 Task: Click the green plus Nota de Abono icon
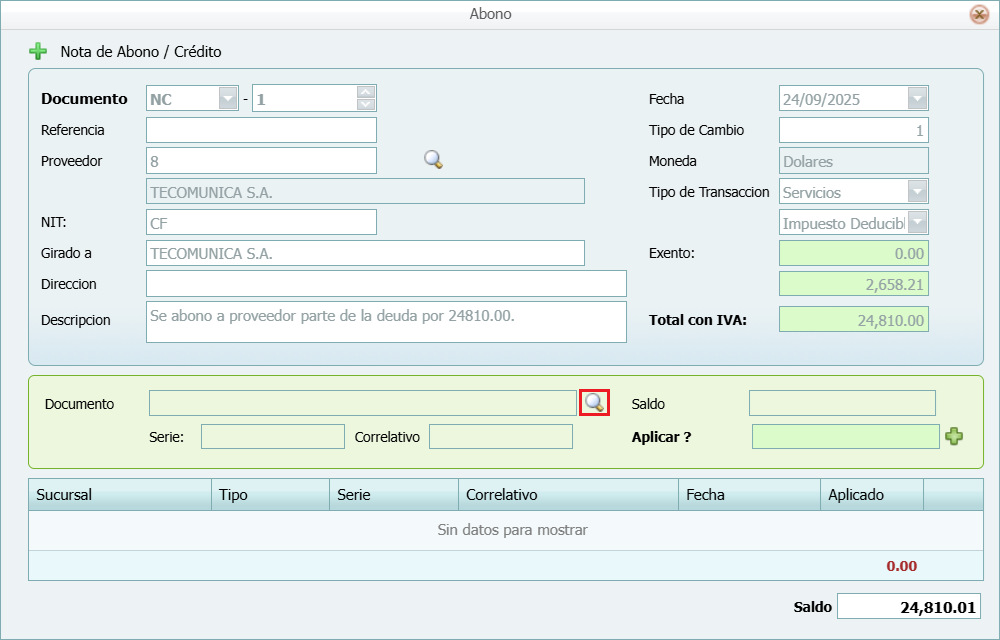[x=38, y=51]
